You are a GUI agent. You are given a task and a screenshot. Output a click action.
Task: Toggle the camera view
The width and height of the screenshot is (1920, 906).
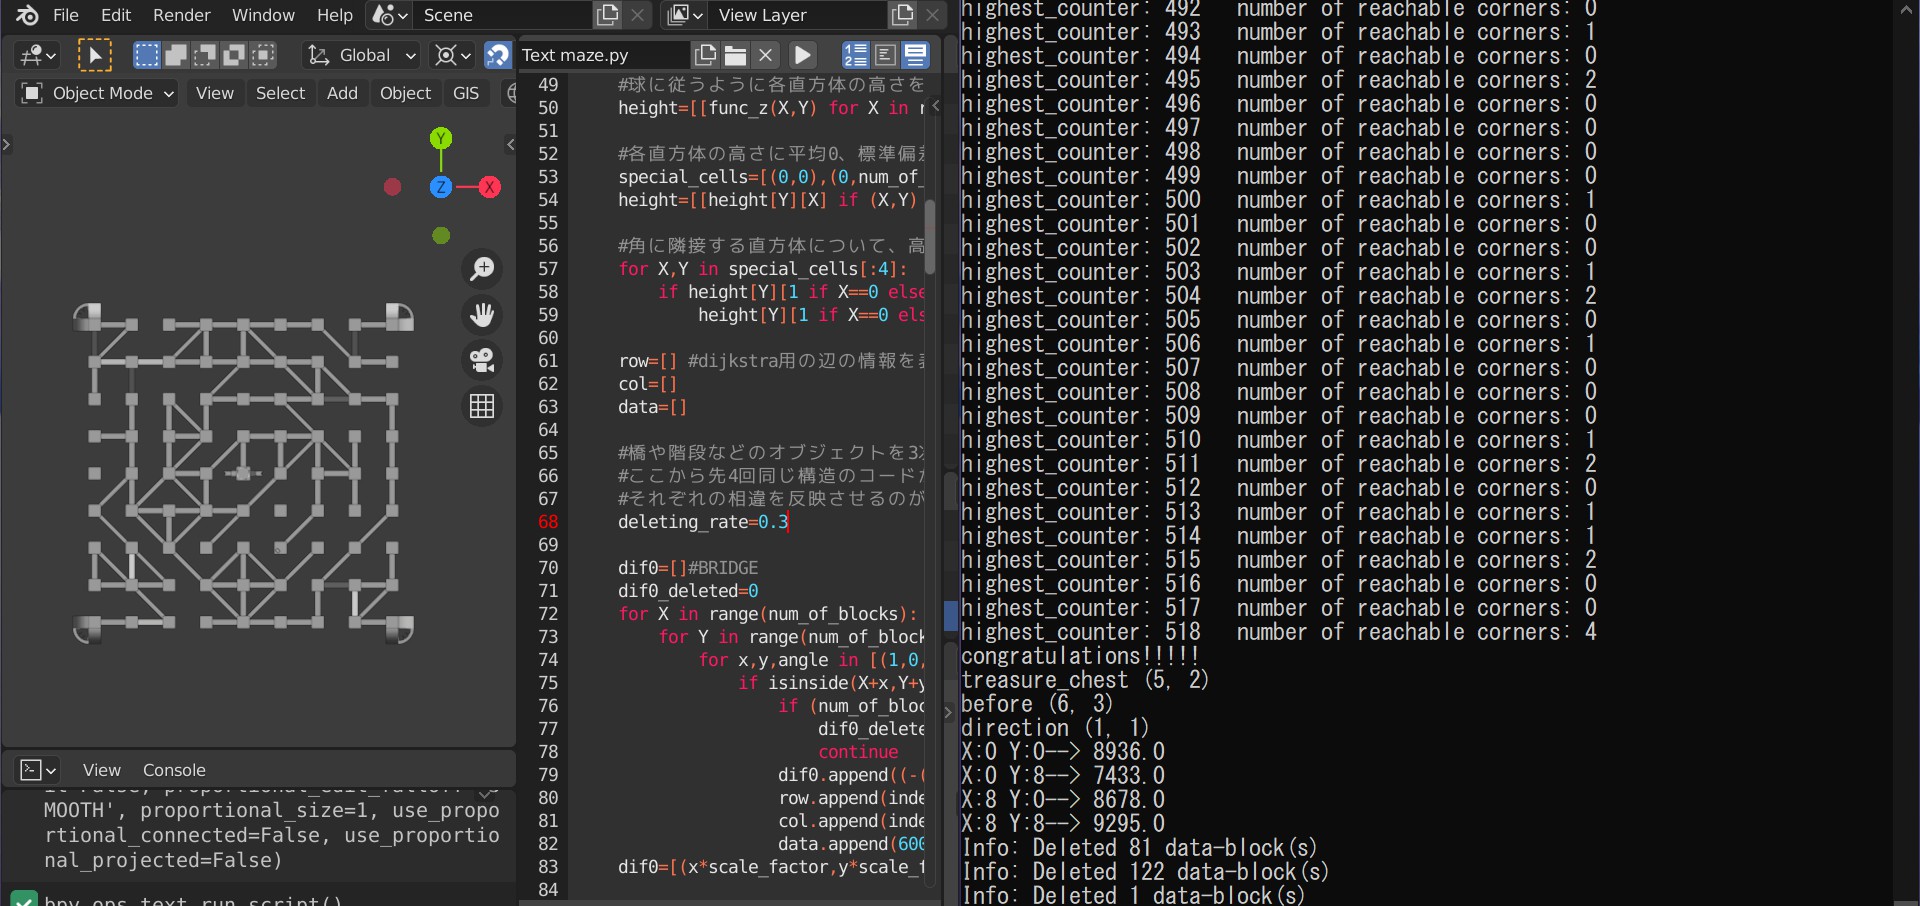(482, 360)
